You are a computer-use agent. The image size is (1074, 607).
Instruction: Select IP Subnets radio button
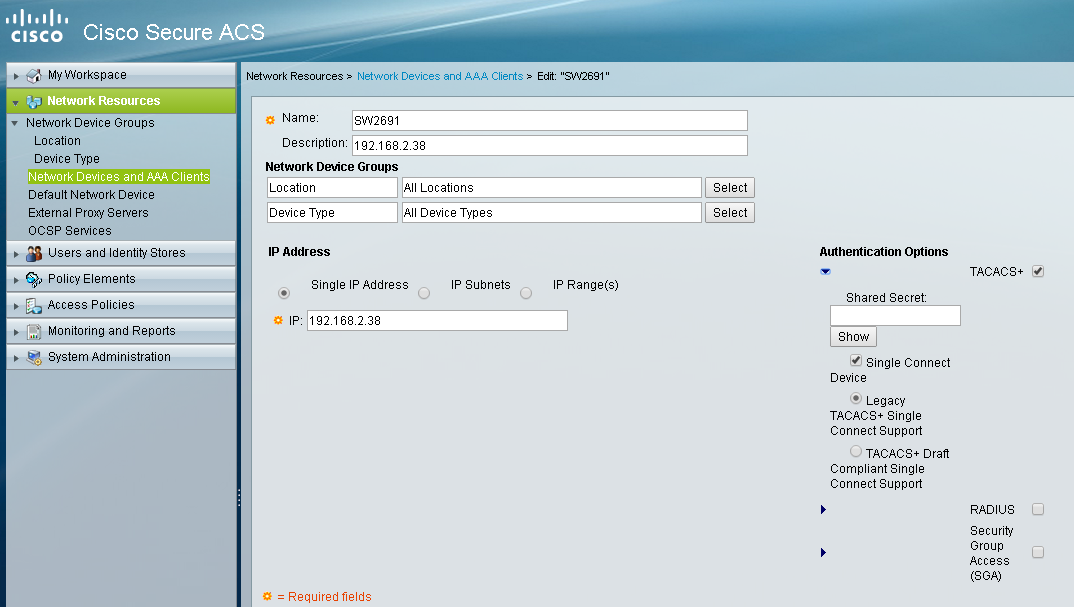[424, 293]
